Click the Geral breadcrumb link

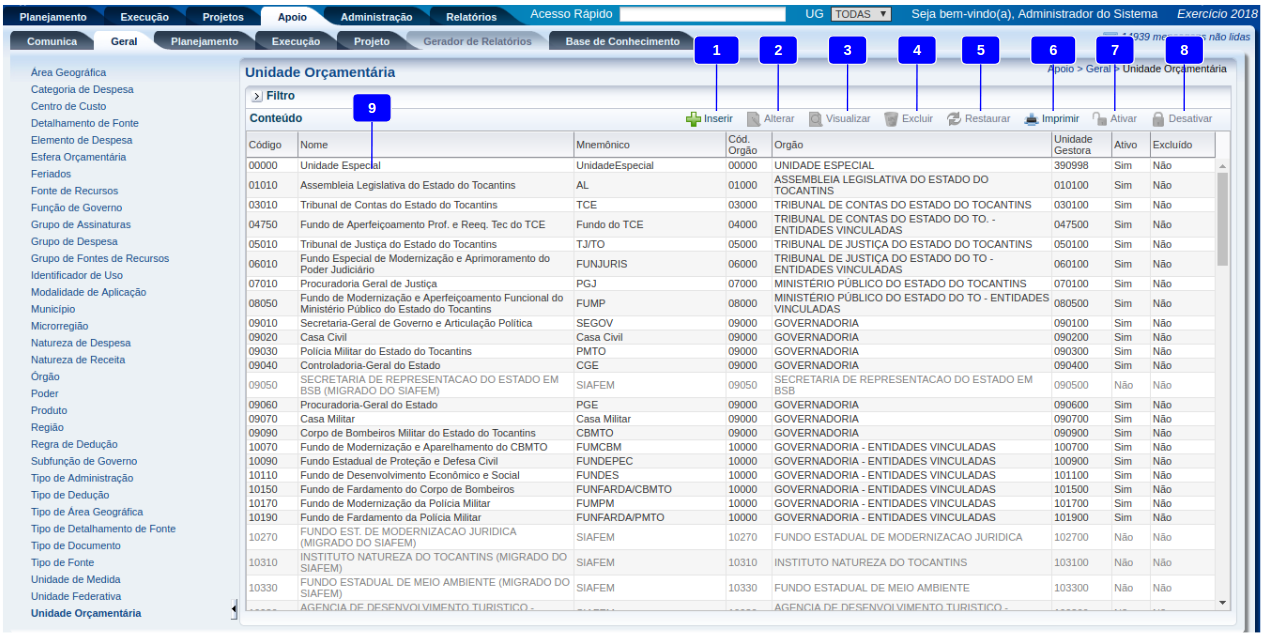1097,69
